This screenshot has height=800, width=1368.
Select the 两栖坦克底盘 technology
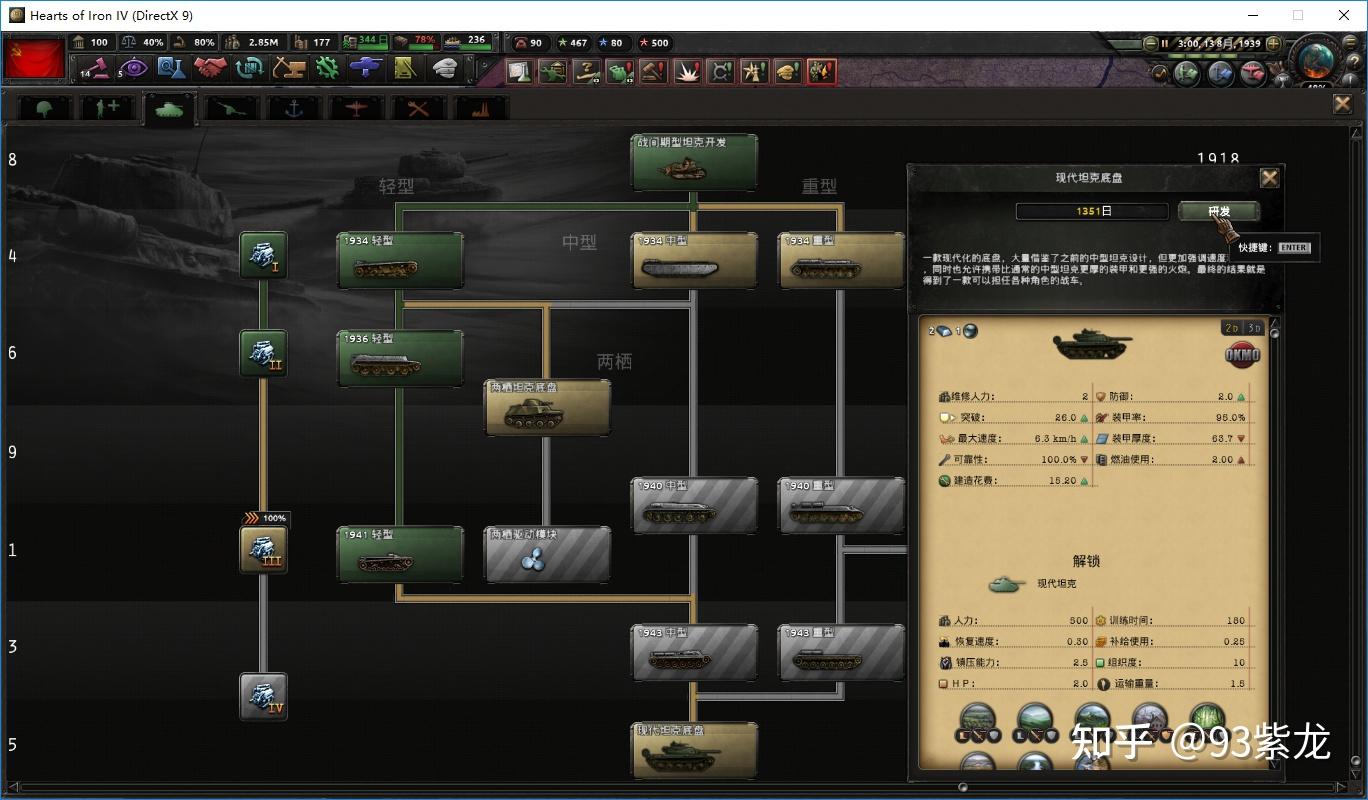(x=547, y=408)
